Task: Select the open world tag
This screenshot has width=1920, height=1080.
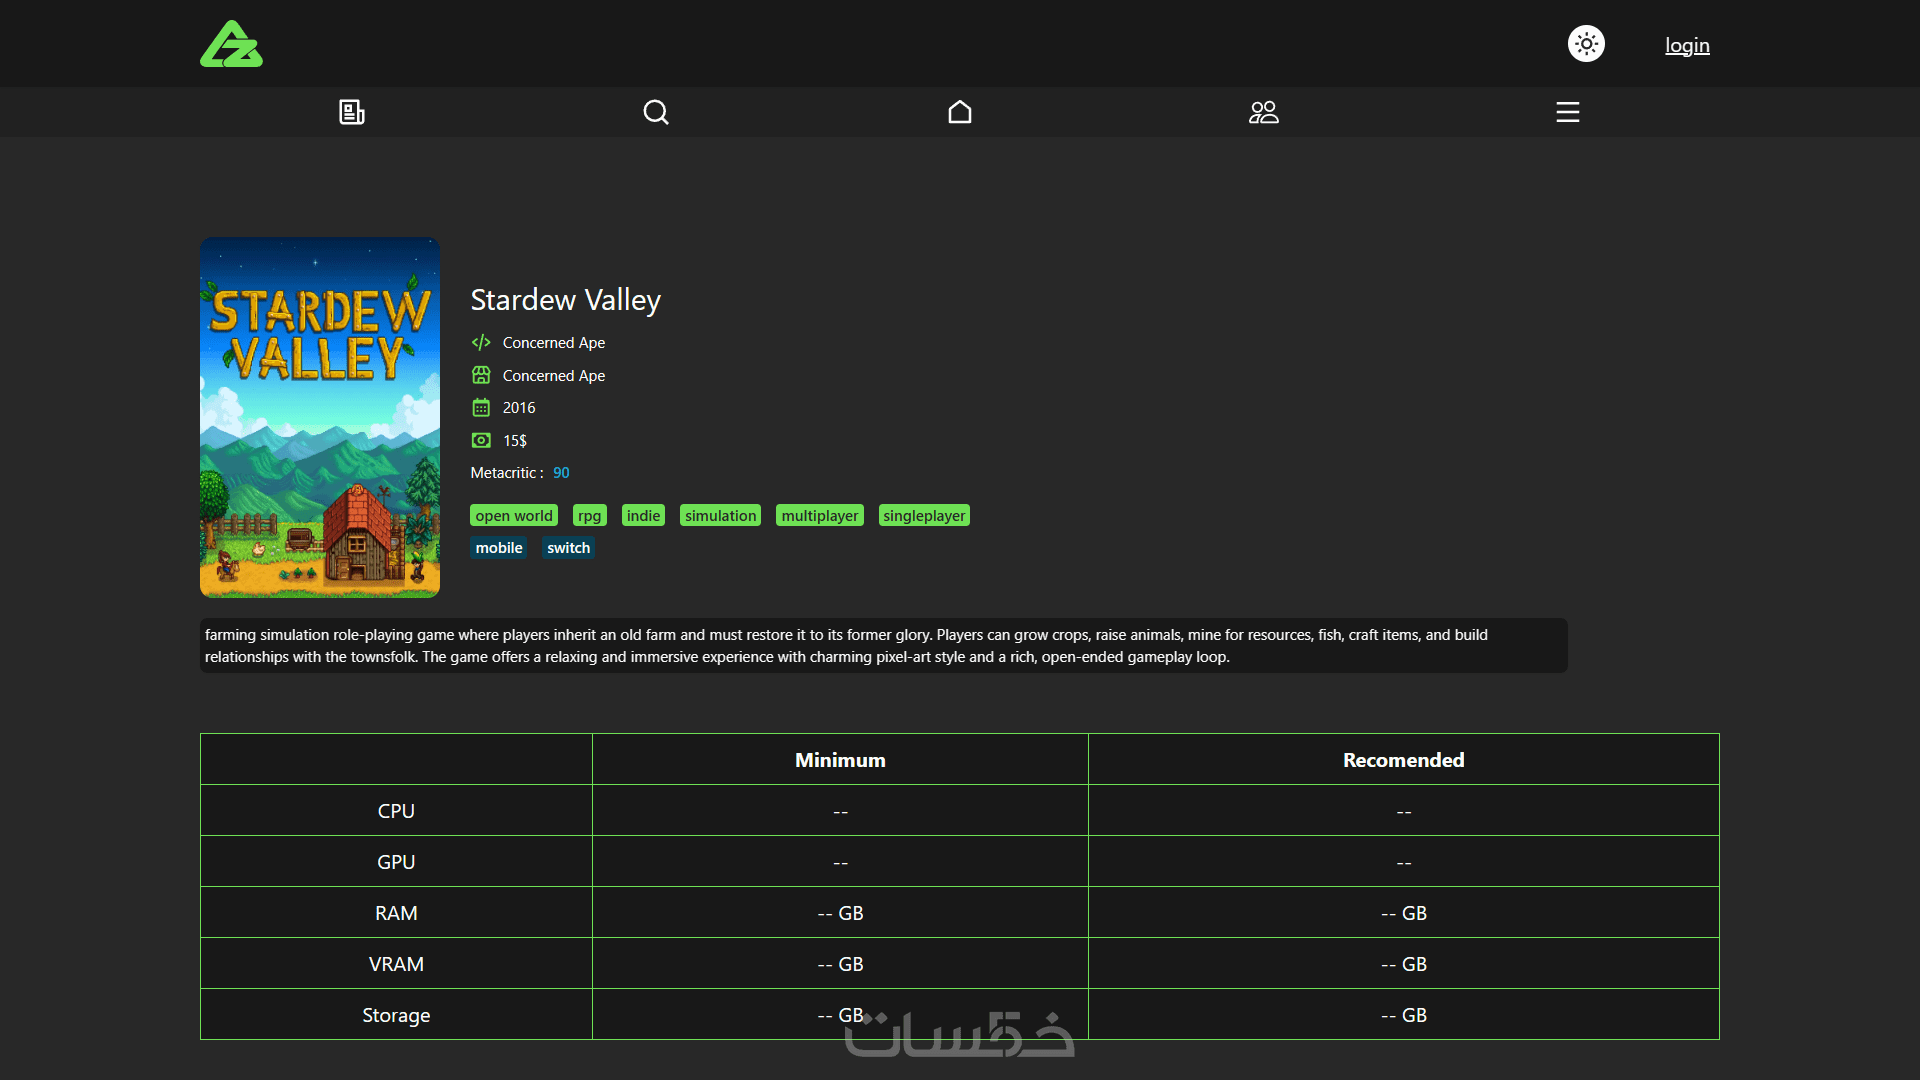Action: click(x=514, y=516)
